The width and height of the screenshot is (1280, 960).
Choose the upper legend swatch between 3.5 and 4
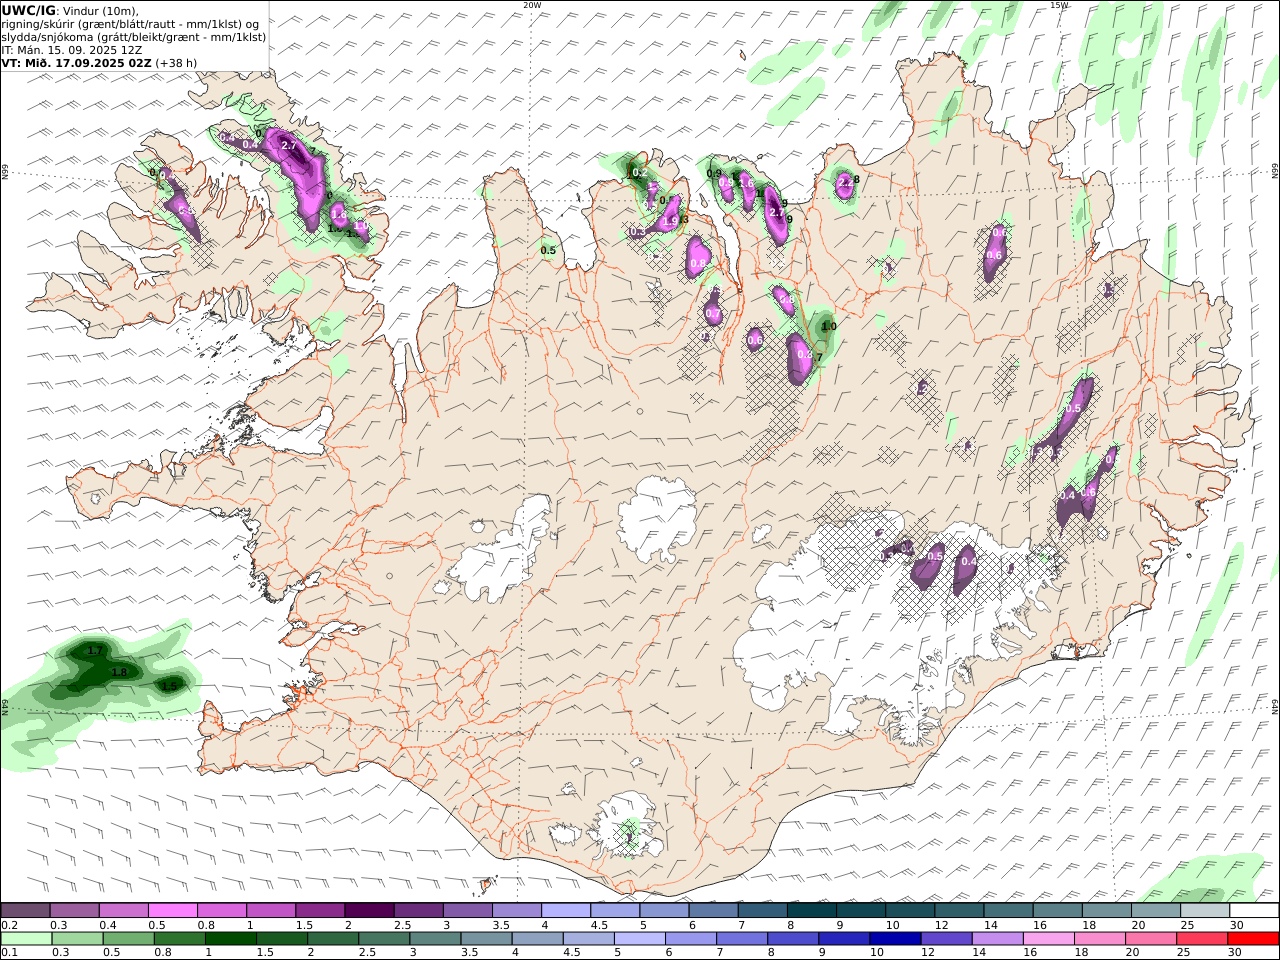pos(516,910)
